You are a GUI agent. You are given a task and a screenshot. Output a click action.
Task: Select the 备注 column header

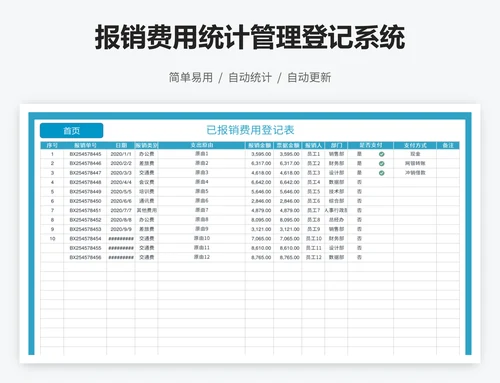point(448,145)
